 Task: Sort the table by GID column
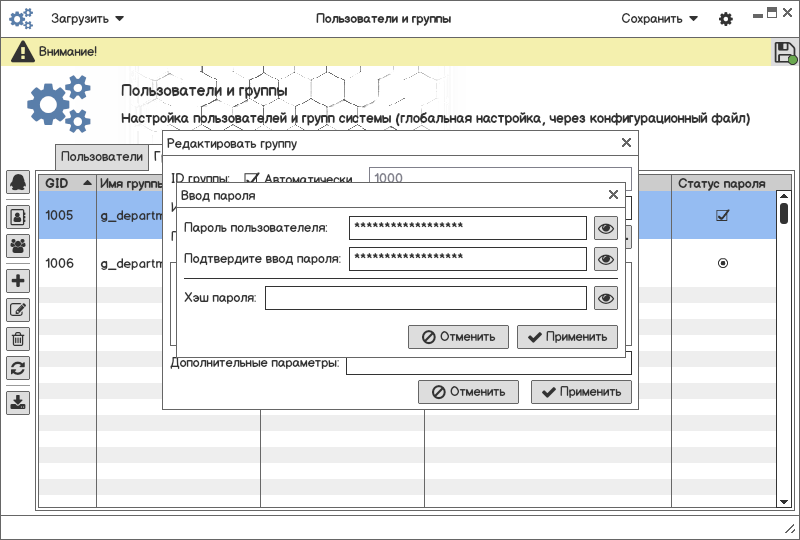tap(67, 183)
